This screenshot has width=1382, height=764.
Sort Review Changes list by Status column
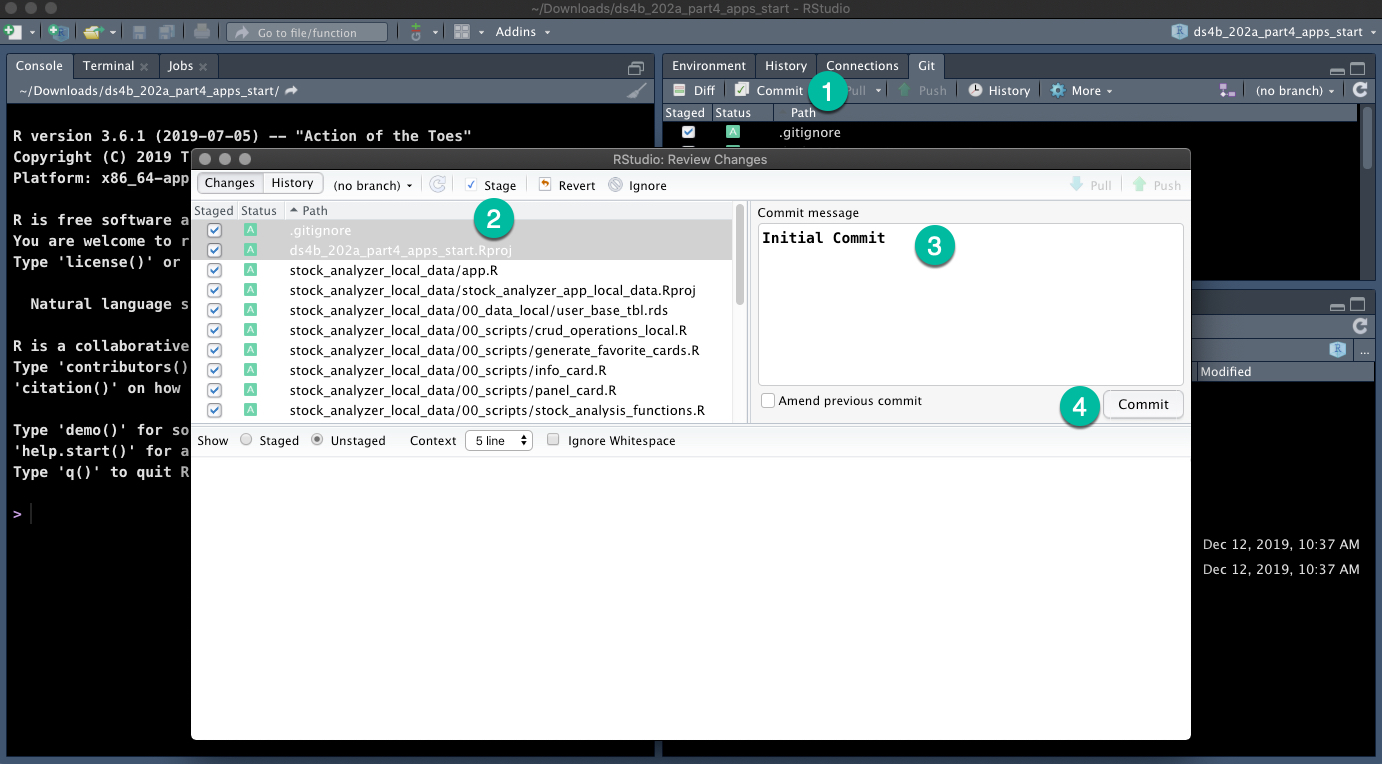click(x=259, y=211)
